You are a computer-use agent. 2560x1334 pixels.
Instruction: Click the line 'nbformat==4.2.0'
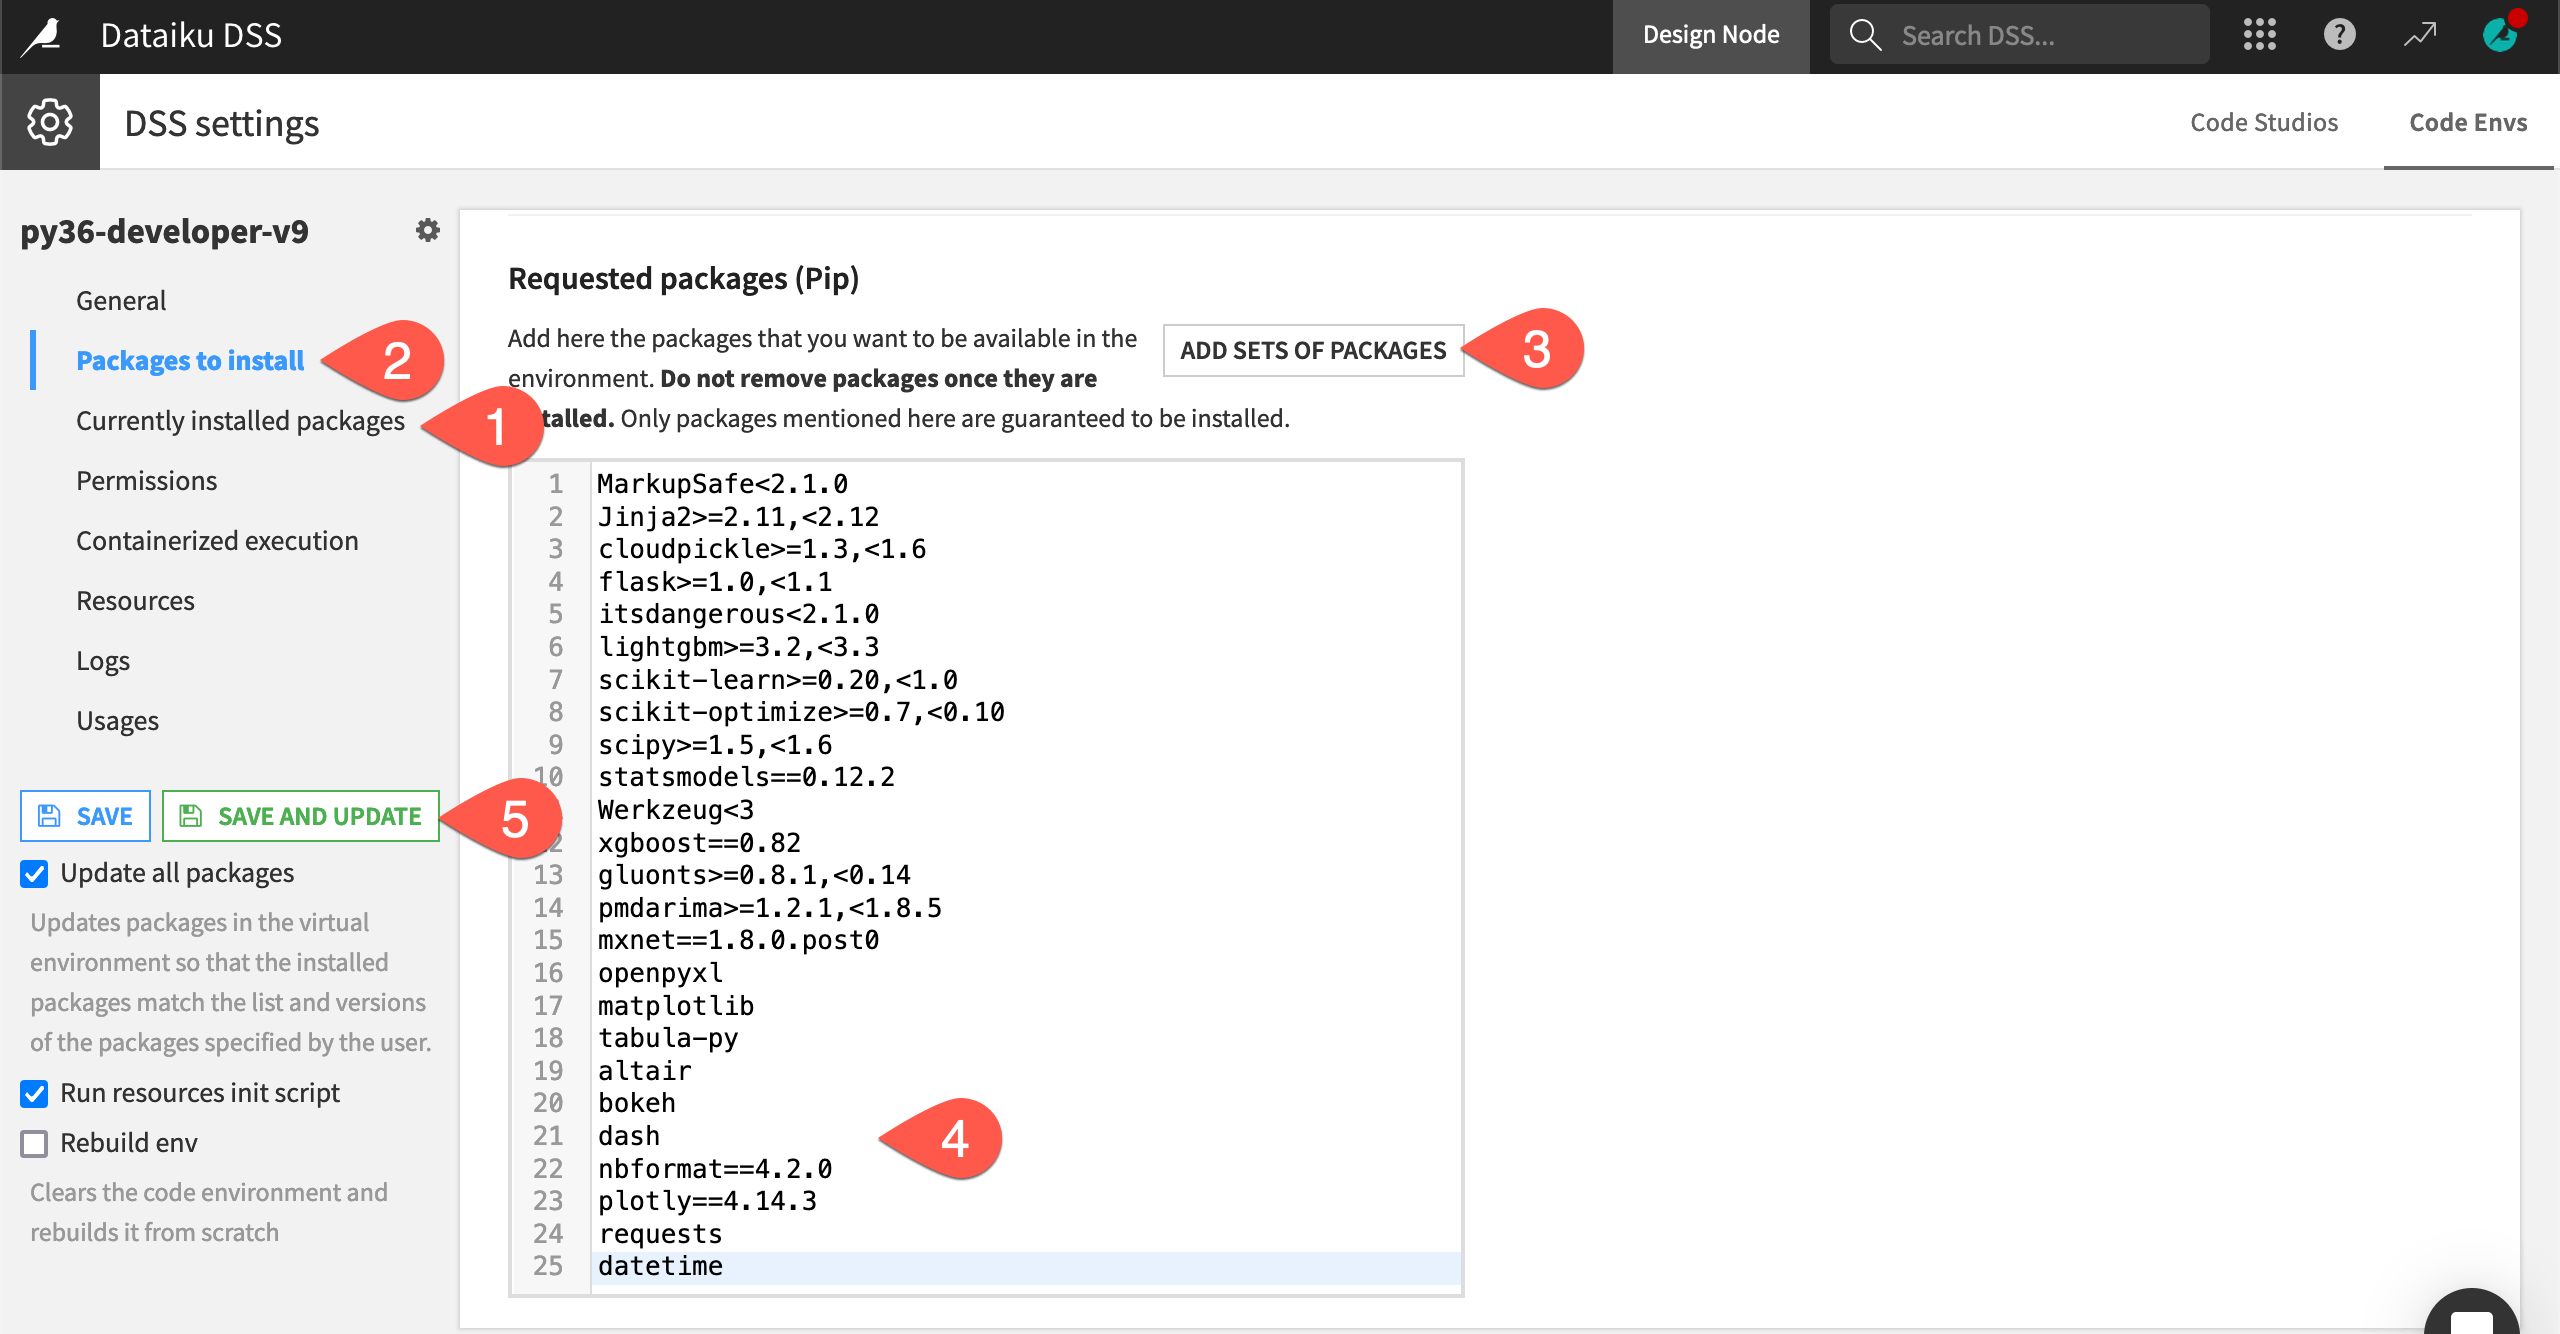[714, 1169]
